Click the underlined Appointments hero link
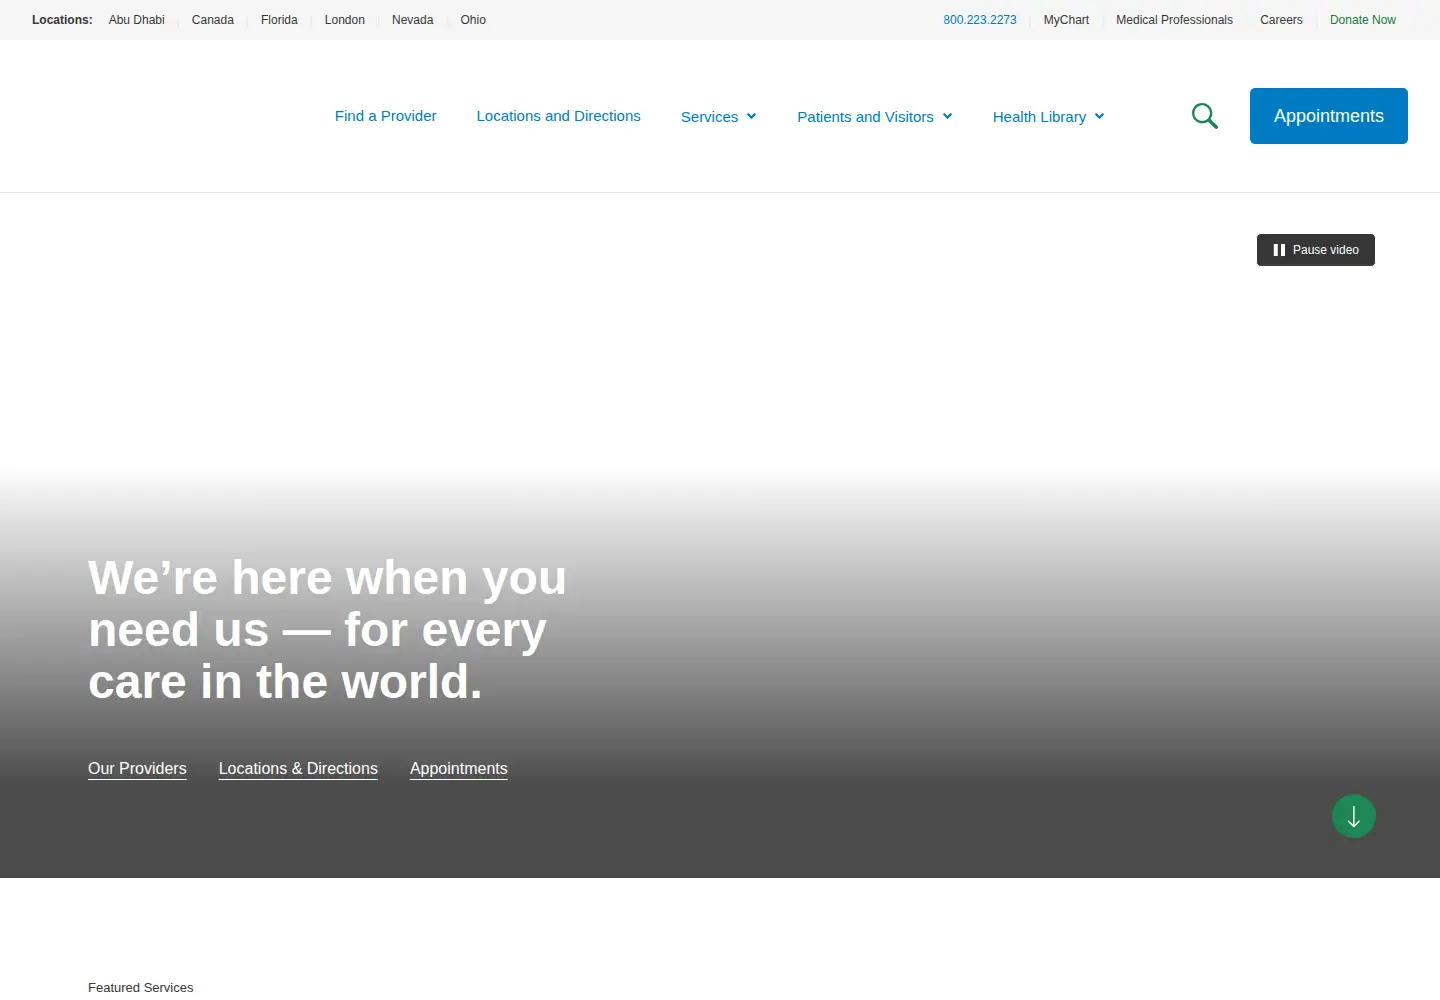 point(459,769)
